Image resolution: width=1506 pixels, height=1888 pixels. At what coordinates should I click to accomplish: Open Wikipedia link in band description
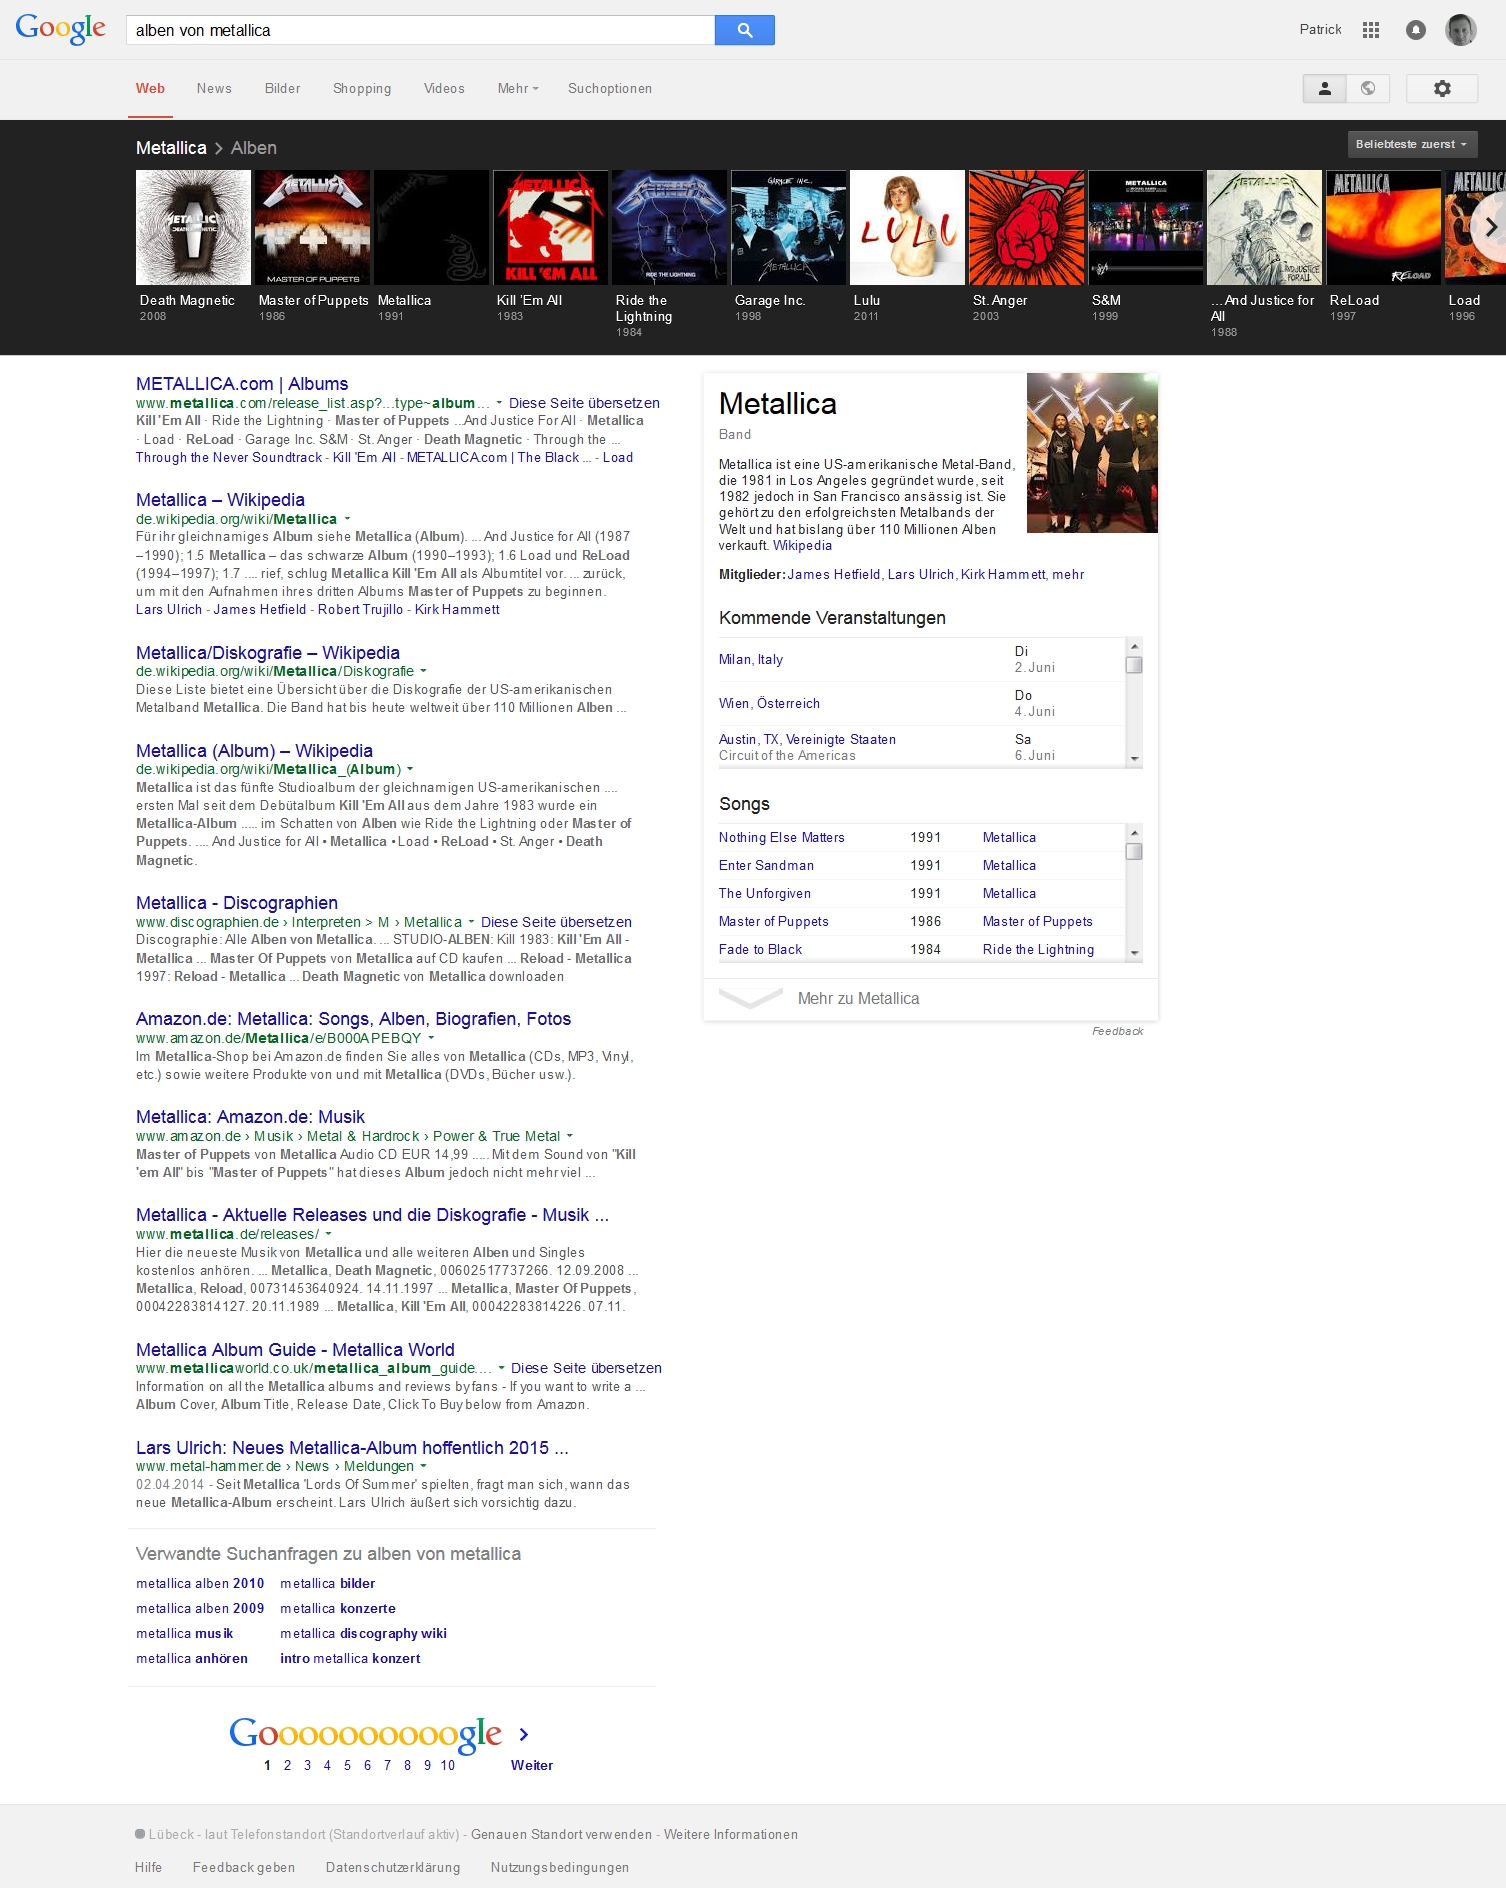pos(802,546)
